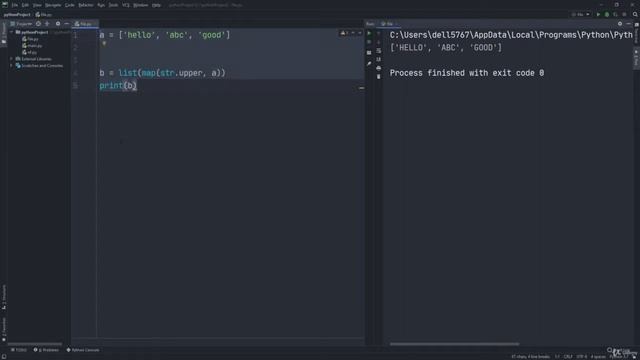This screenshot has width=640, height=360.
Task: Click the restore-layout icon in the Run panel toolbar
Action: tap(369, 53)
